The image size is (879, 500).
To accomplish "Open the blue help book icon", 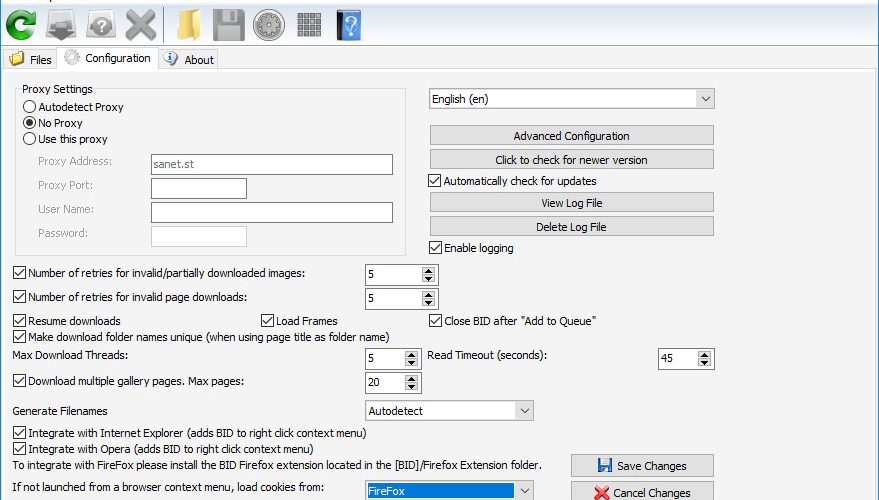I will pyautogui.click(x=349, y=25).
